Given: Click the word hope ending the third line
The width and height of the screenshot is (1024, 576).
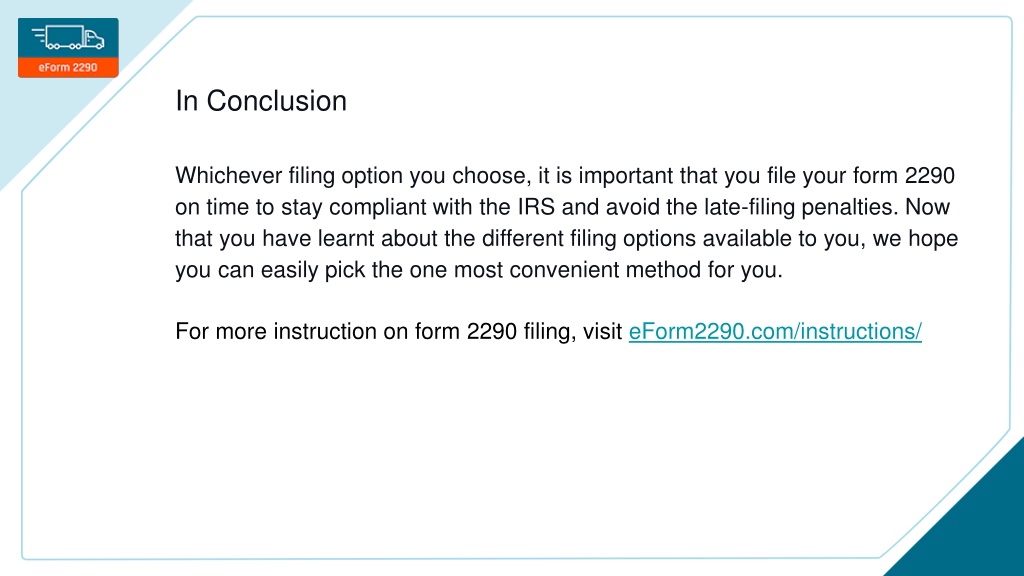Looking at the screenshot, I should [x=933, y=239].
